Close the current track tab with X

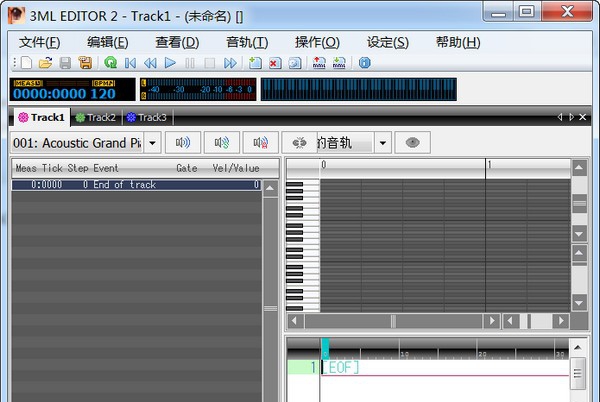pos(582,117)
